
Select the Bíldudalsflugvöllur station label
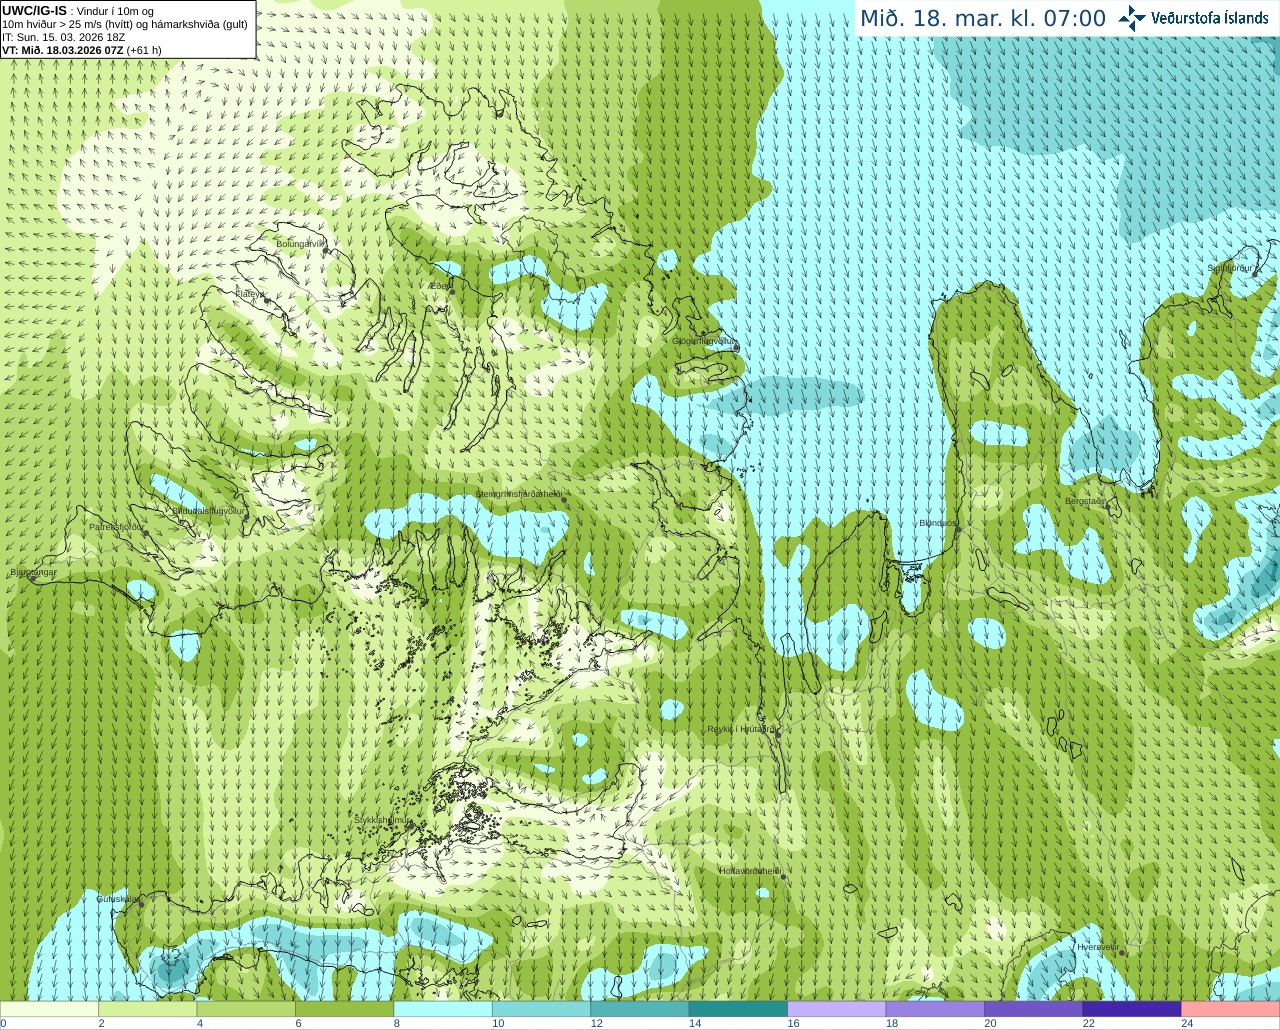[209, 510]
